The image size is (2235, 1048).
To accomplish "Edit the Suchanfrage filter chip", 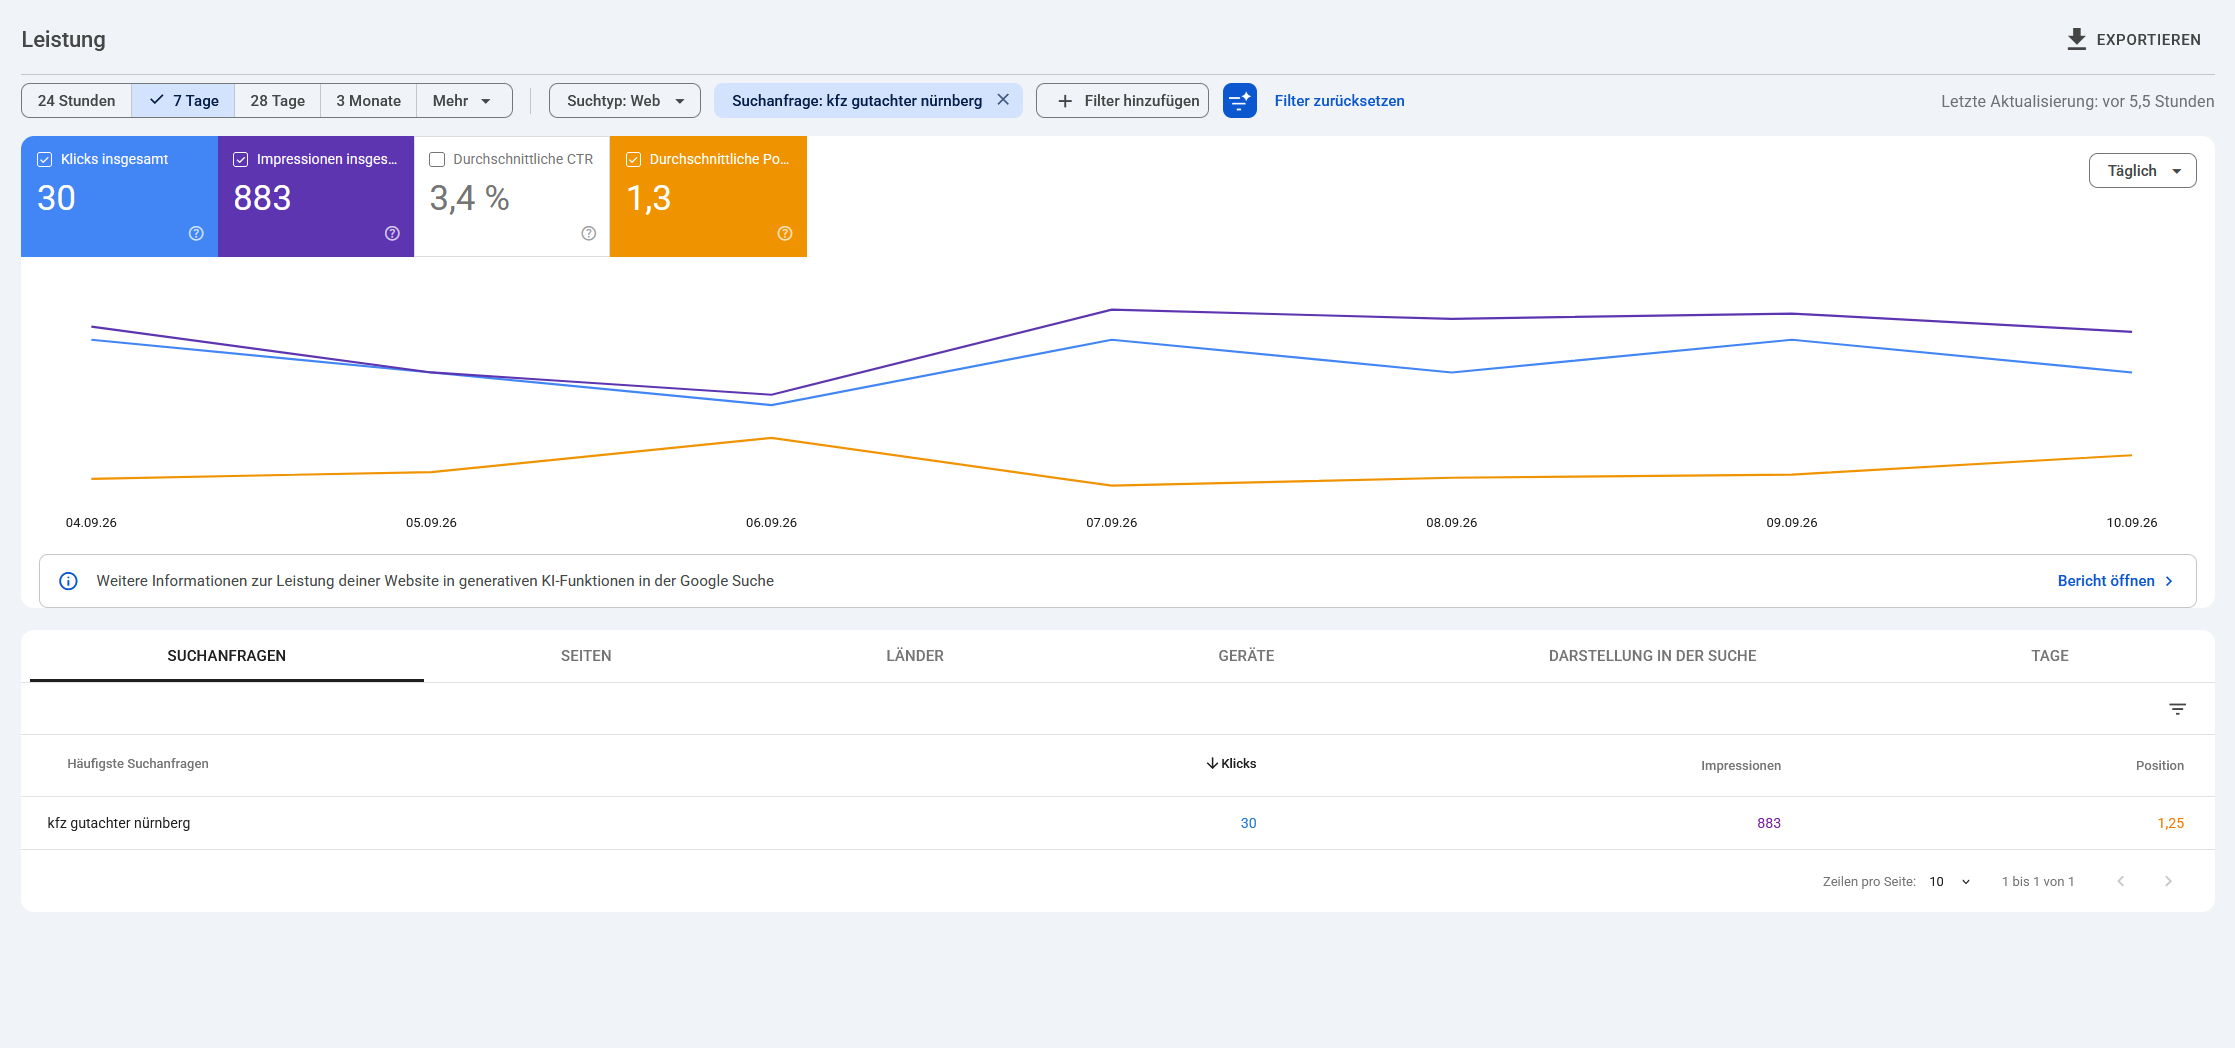I will [856, 100].
